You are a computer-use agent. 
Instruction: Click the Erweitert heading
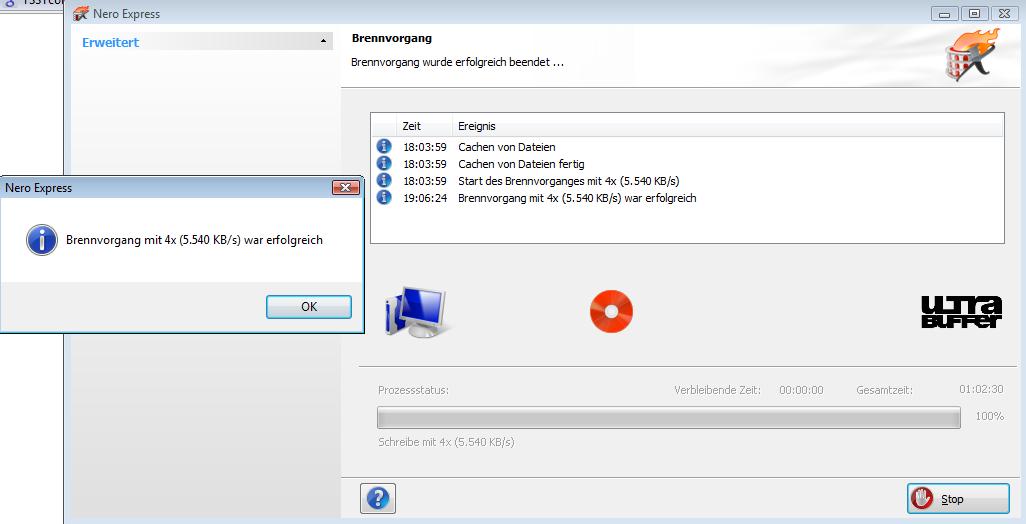pyautogui.click(x=111, y=43)
